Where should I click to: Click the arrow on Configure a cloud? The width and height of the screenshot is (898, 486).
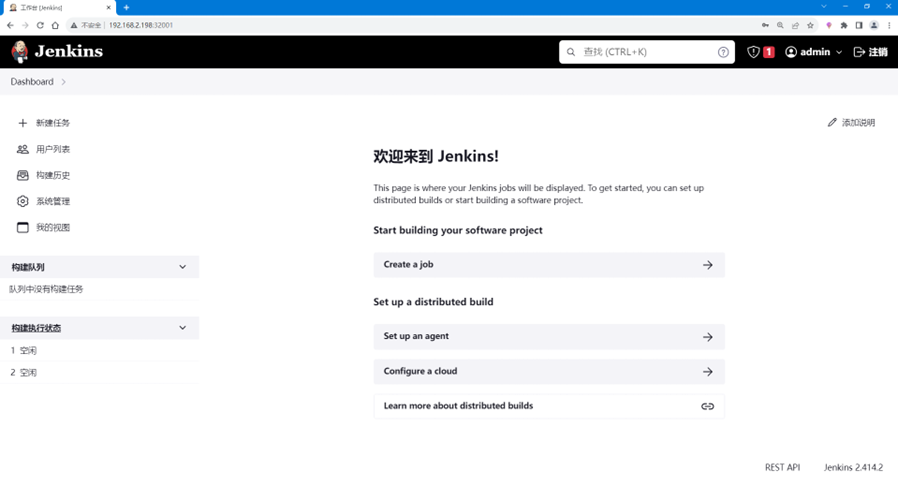[x=708, y=372]
